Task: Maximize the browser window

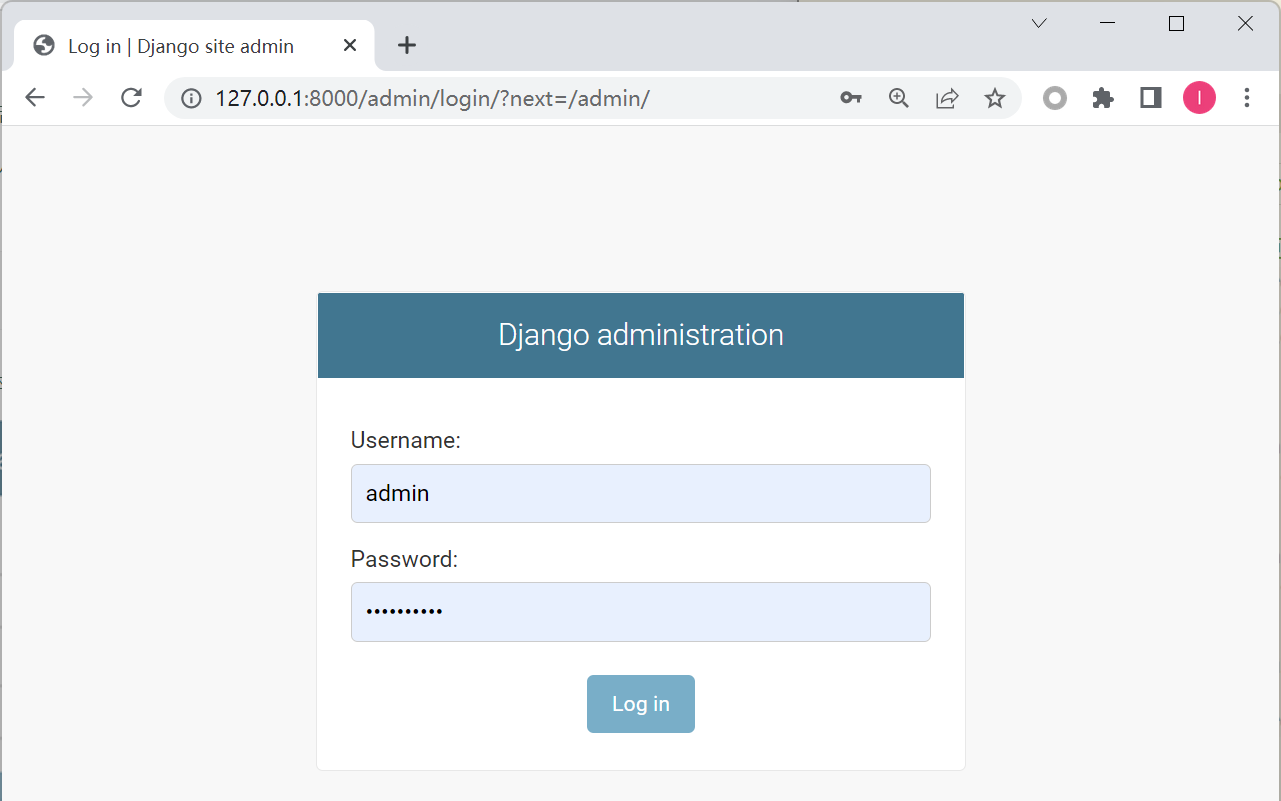Action: [x=1176, y=23]
